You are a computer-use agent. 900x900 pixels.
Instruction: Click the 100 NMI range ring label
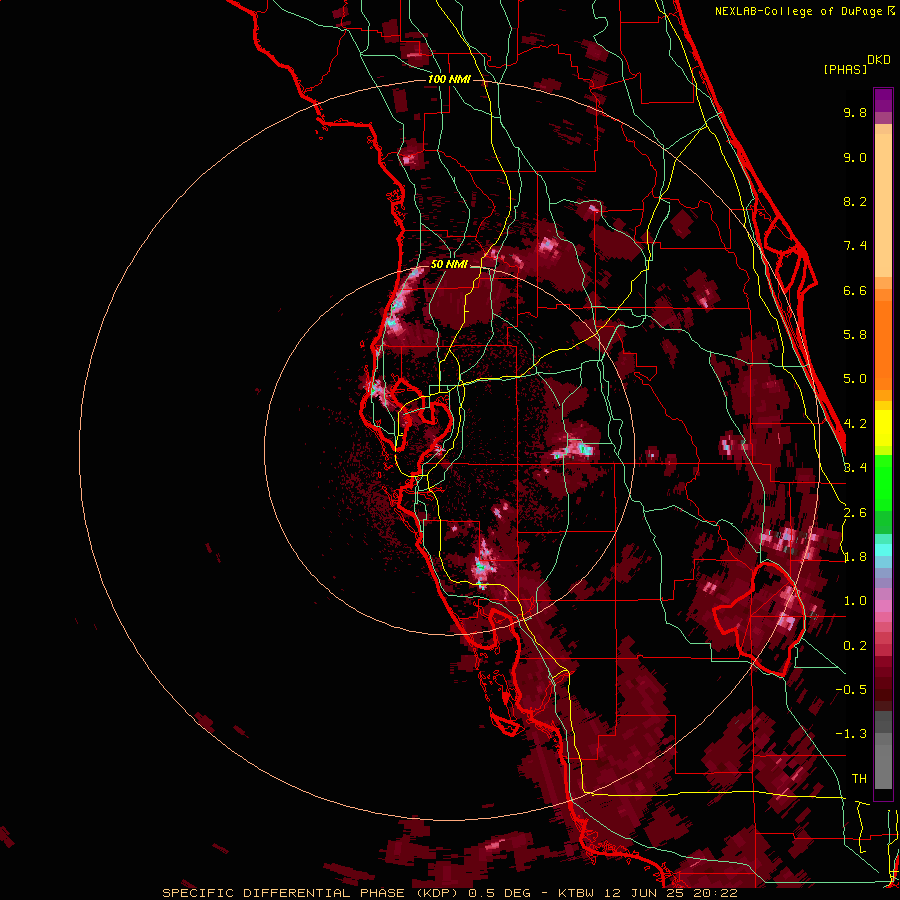449,79
